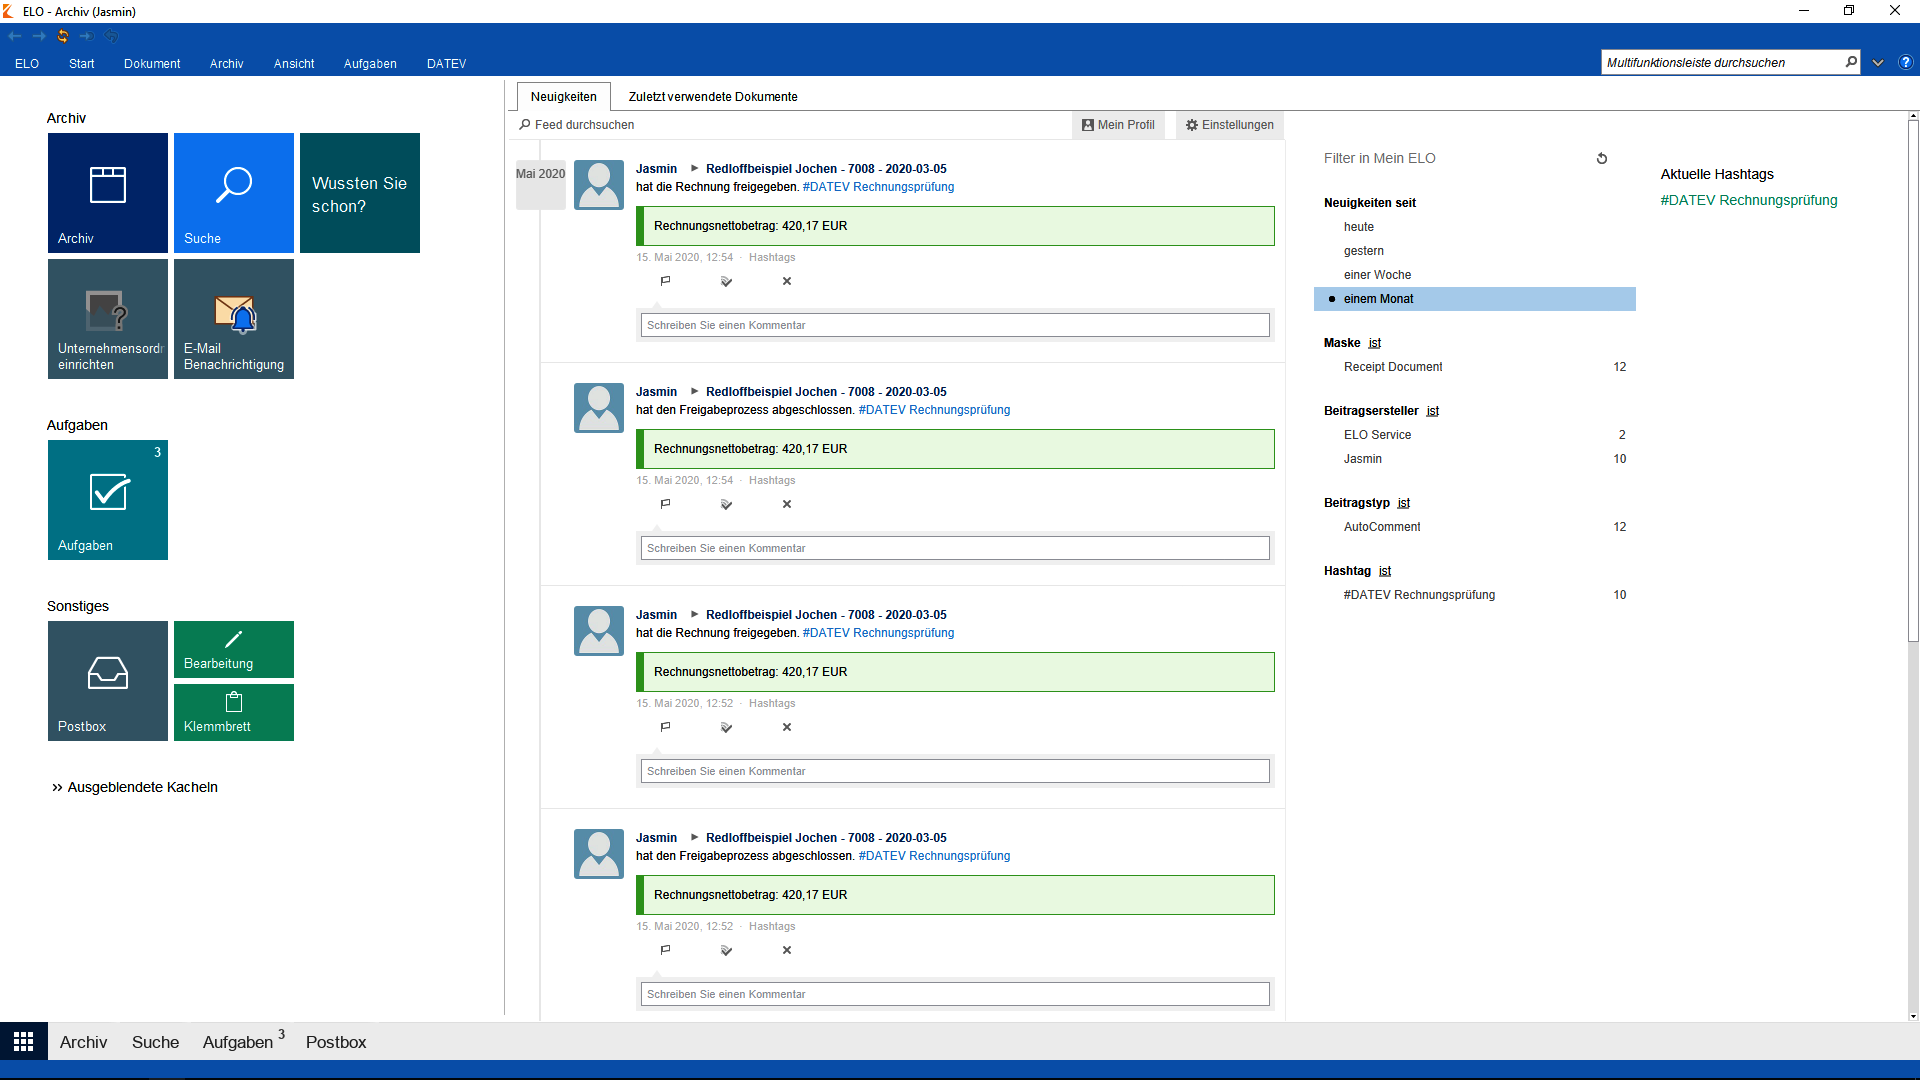
Task: Toggle the 'ist' operator next to Beitragsersteller
Action: coord(1433,411)
